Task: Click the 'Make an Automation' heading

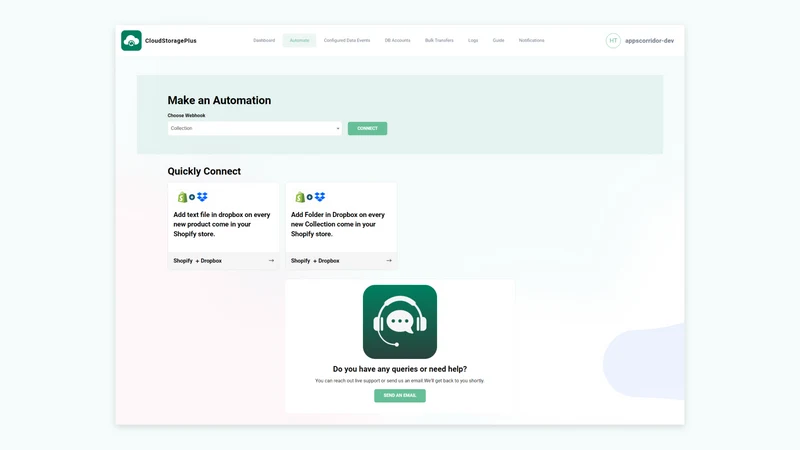Action: [219, 101]
